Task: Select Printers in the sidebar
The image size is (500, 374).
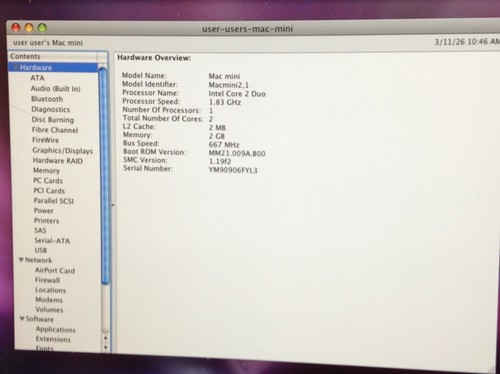Action: click(47, 221)
